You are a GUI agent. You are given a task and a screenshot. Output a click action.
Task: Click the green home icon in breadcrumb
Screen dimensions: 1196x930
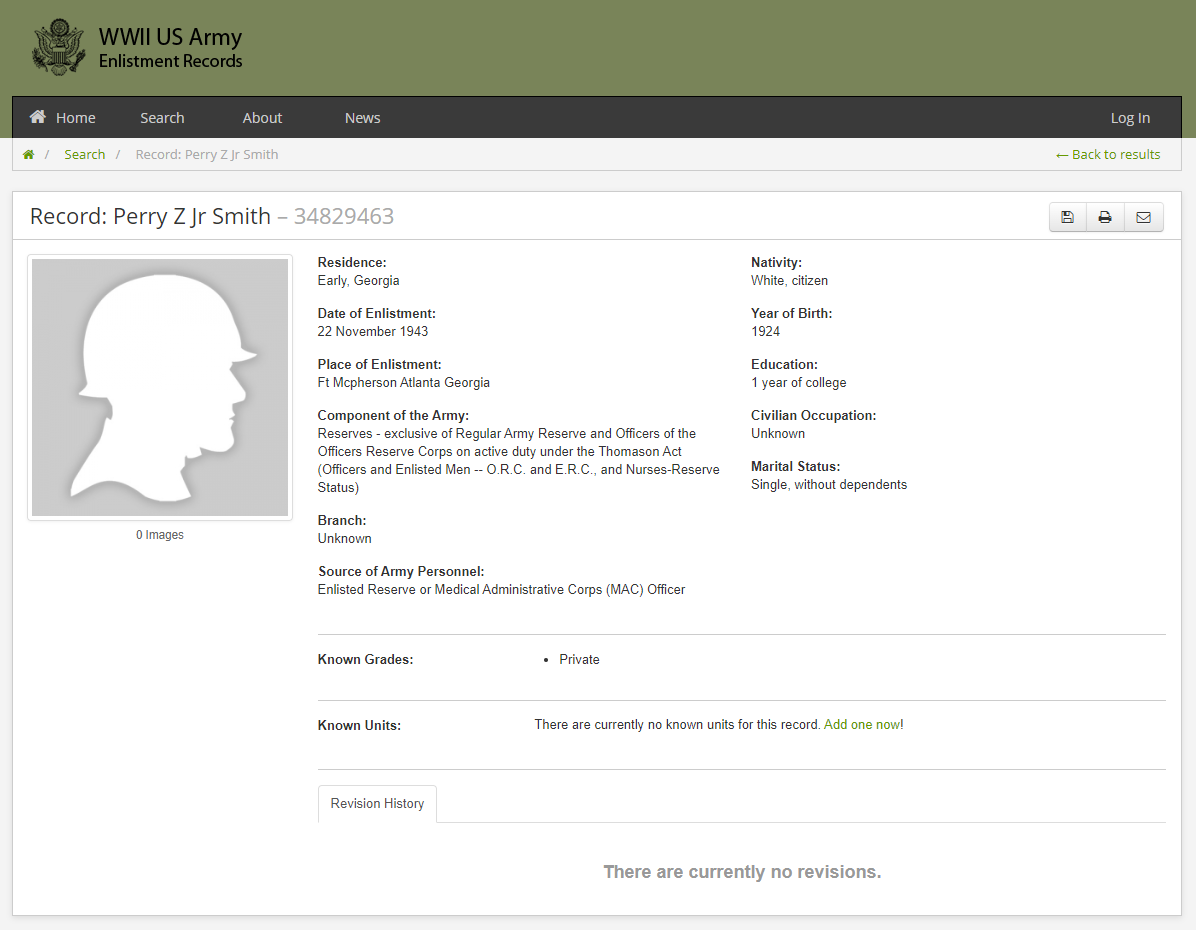coord(29,155)
